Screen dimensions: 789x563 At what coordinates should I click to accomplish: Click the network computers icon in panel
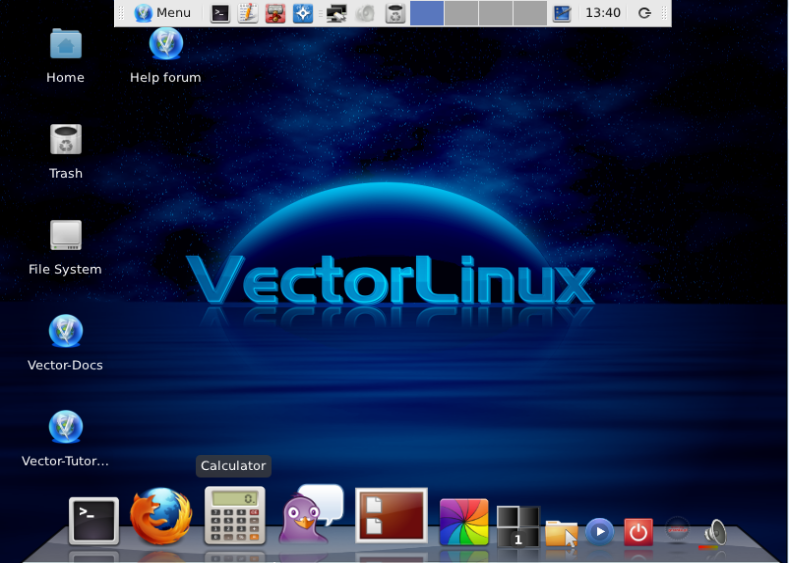click(x=336, y=13)
